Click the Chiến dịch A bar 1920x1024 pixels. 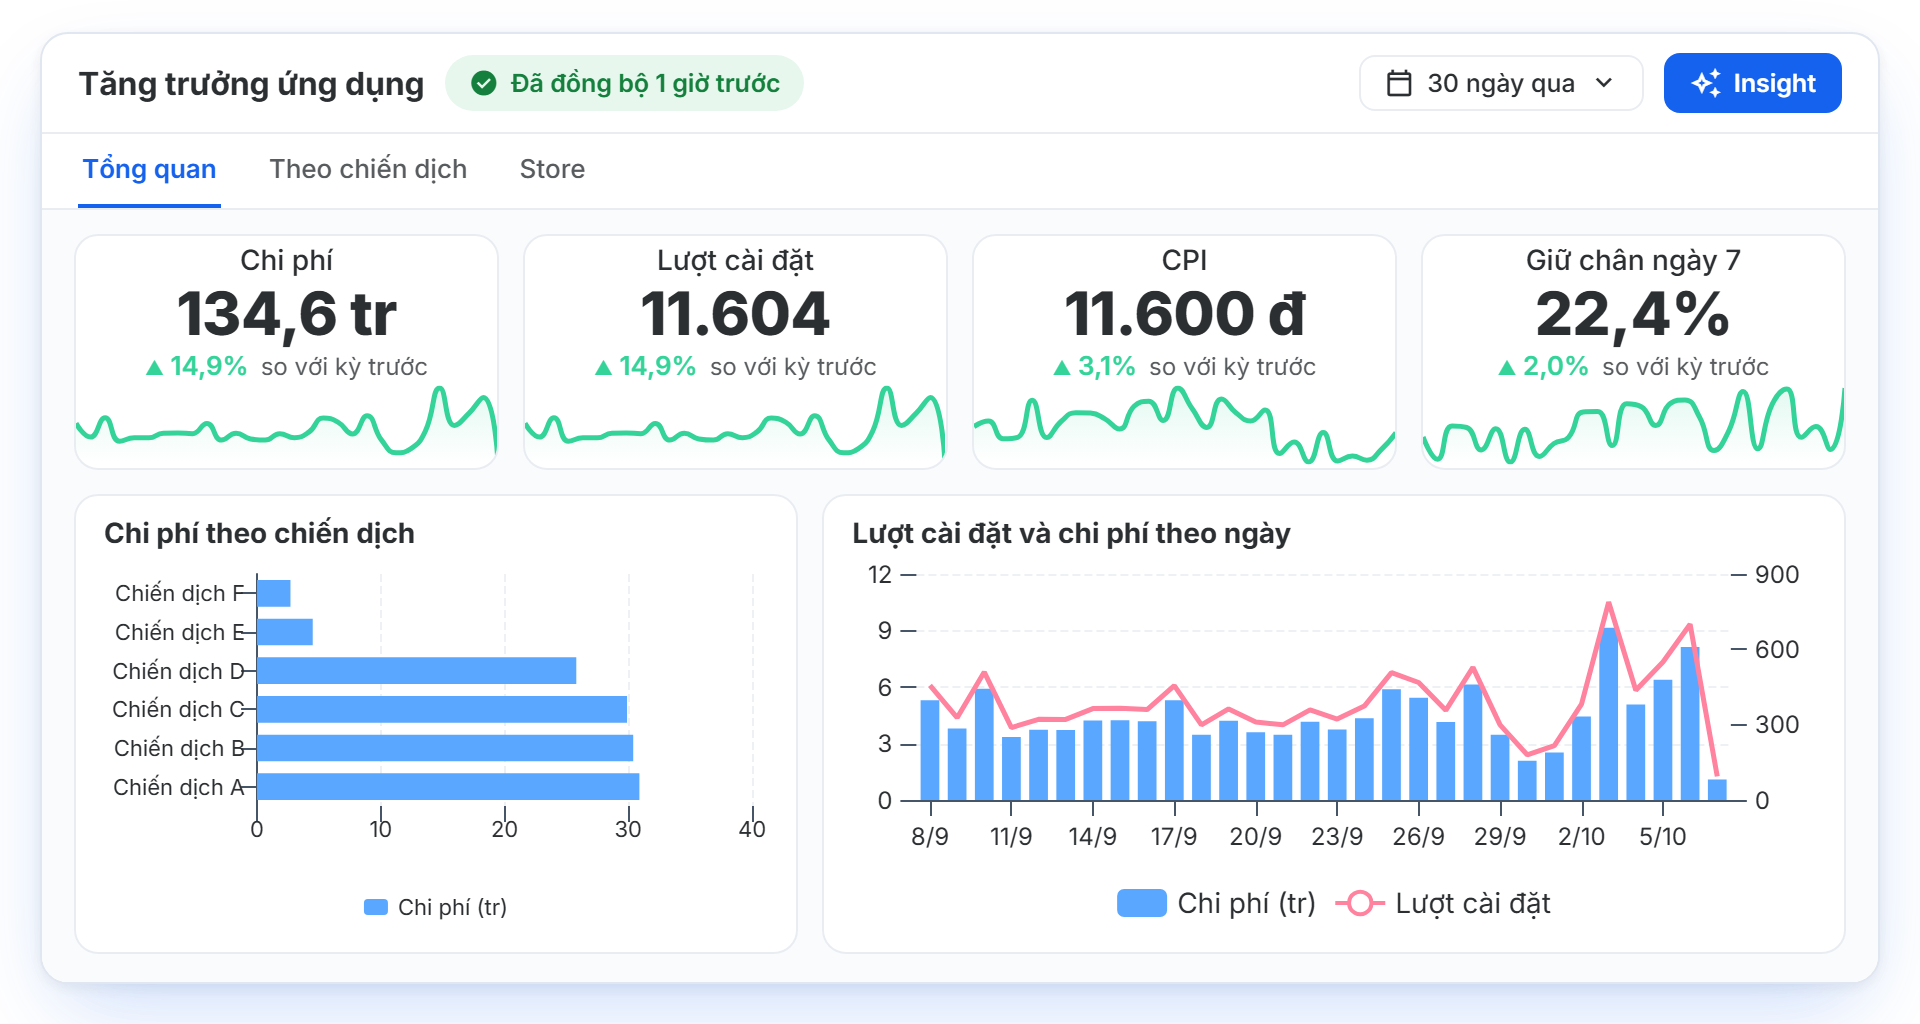[x=448, y=787]
